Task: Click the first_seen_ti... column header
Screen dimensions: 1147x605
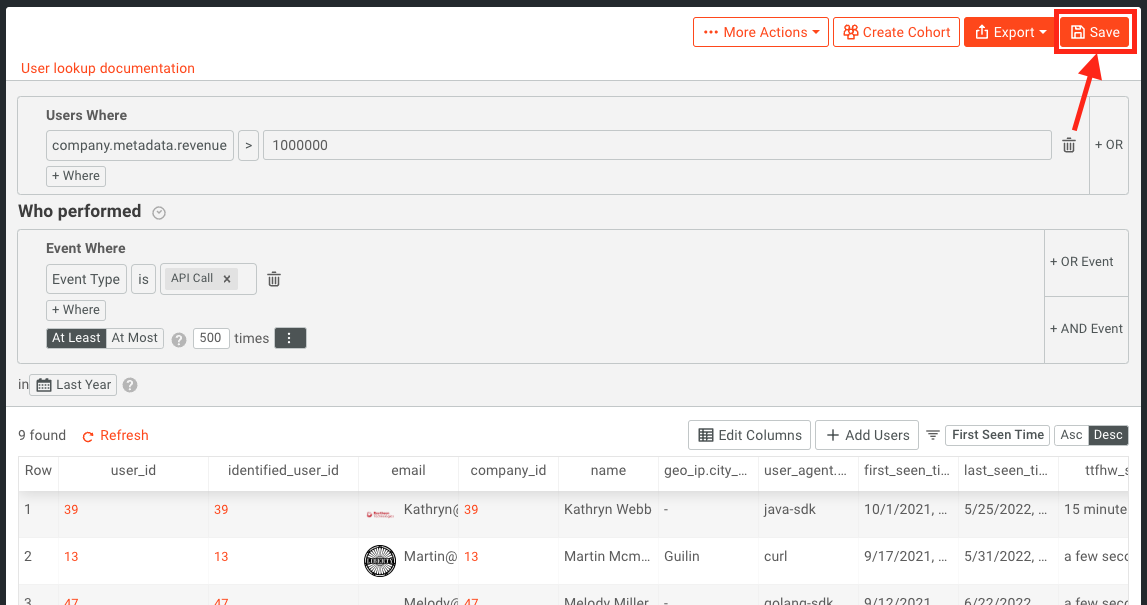Action: [909, 470]
